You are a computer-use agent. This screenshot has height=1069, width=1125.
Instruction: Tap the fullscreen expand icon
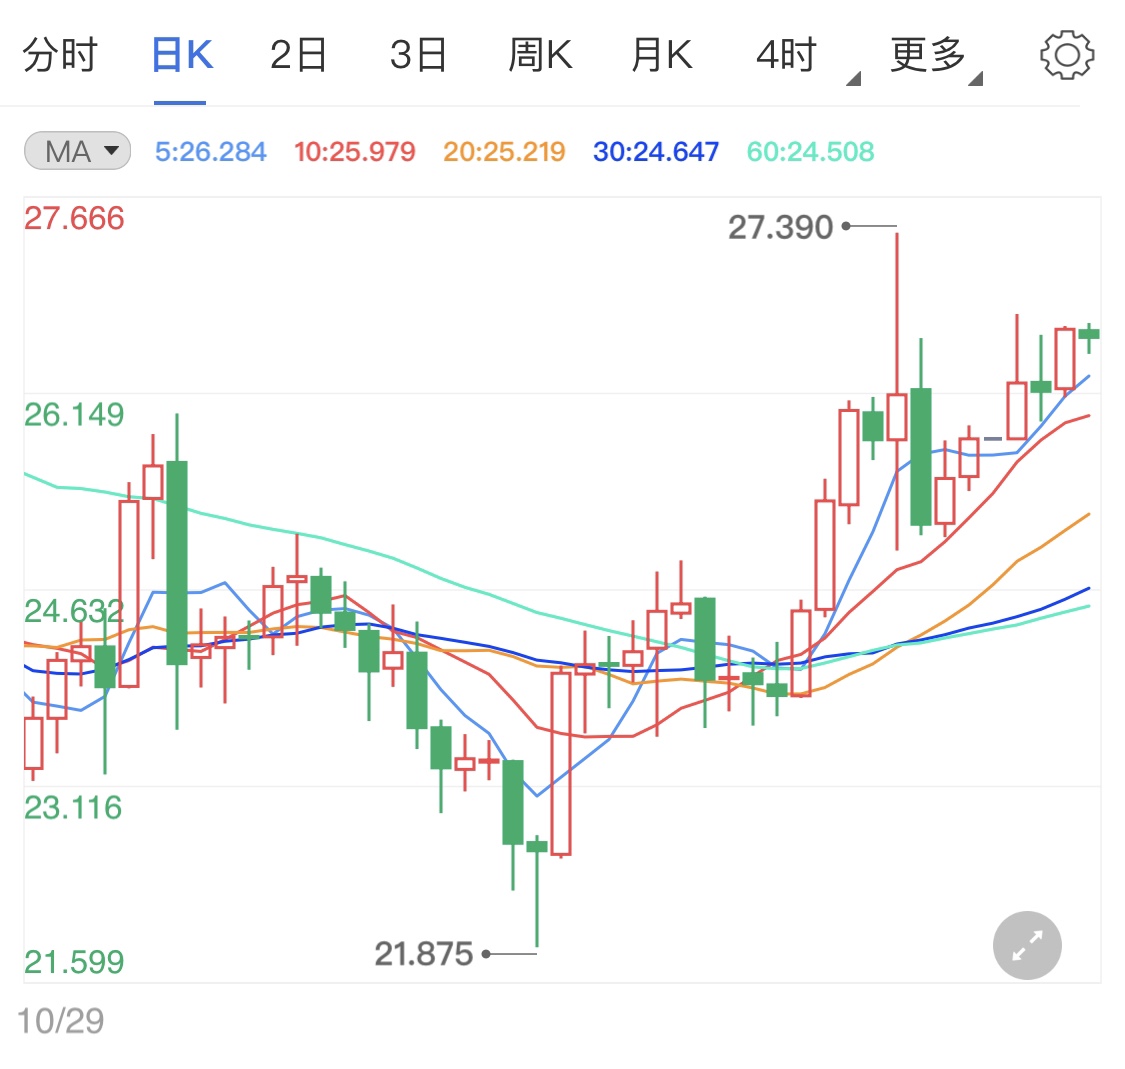(1026, 945)
